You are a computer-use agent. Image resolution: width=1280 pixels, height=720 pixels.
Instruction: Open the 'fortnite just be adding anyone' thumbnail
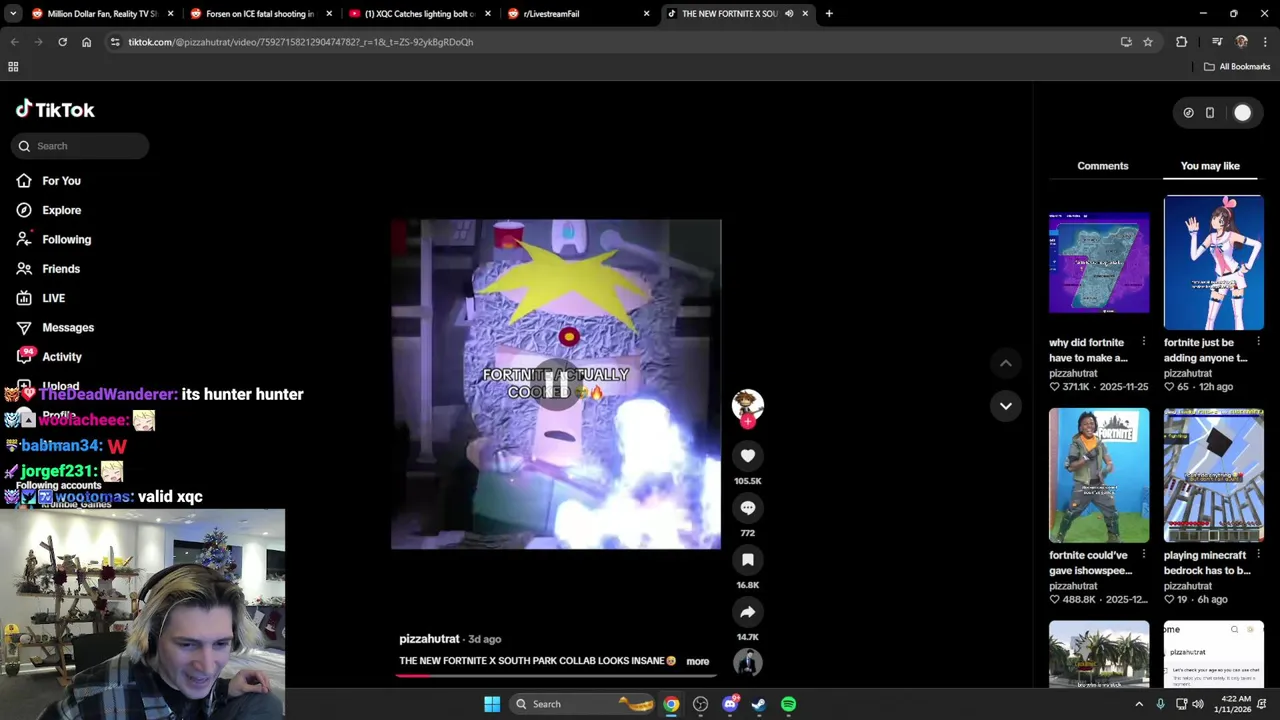click(1213, 262)
